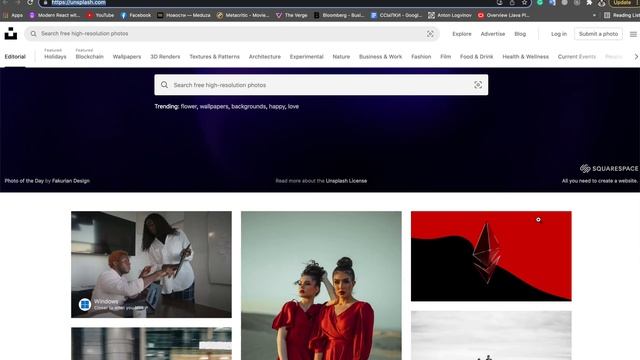Reload the page with the refresh icon
Screen dimensions: 640x360
pyautogui.click(x=30, y=2)
